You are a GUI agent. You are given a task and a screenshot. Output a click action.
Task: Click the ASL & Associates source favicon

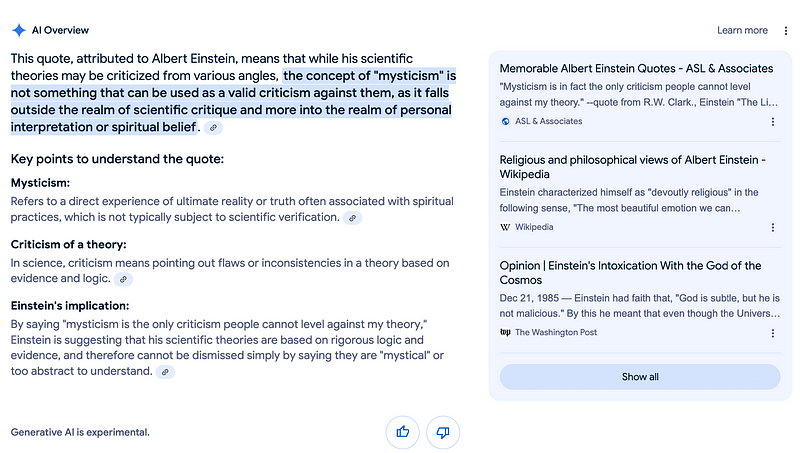tap(505, 122)
